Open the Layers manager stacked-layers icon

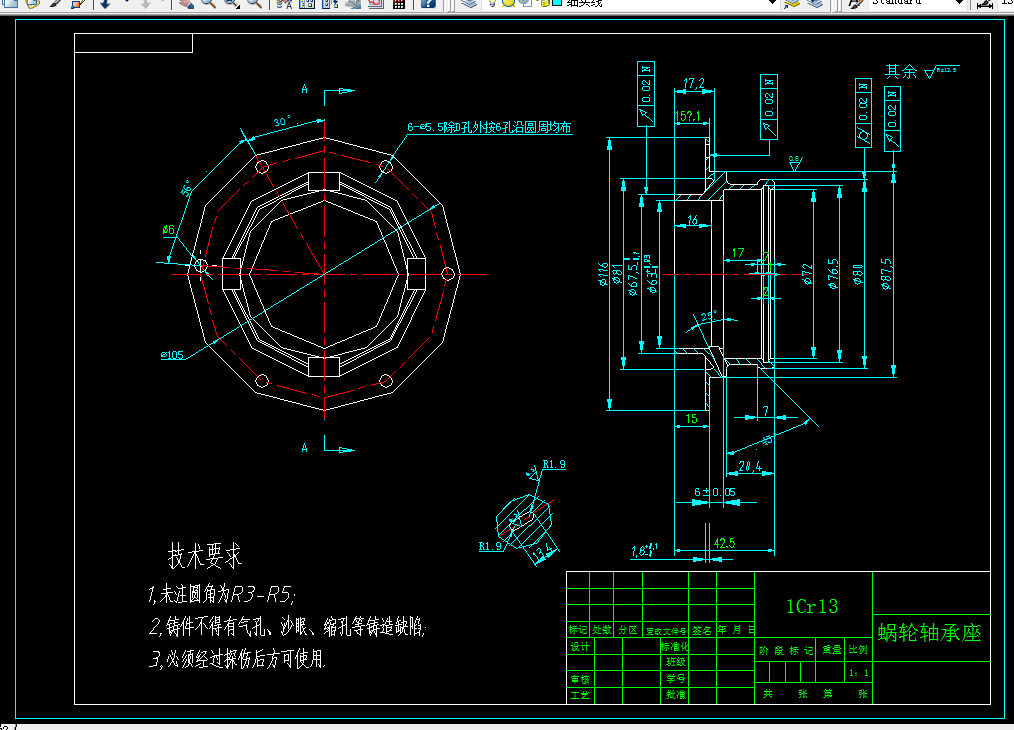click(469, 6)
